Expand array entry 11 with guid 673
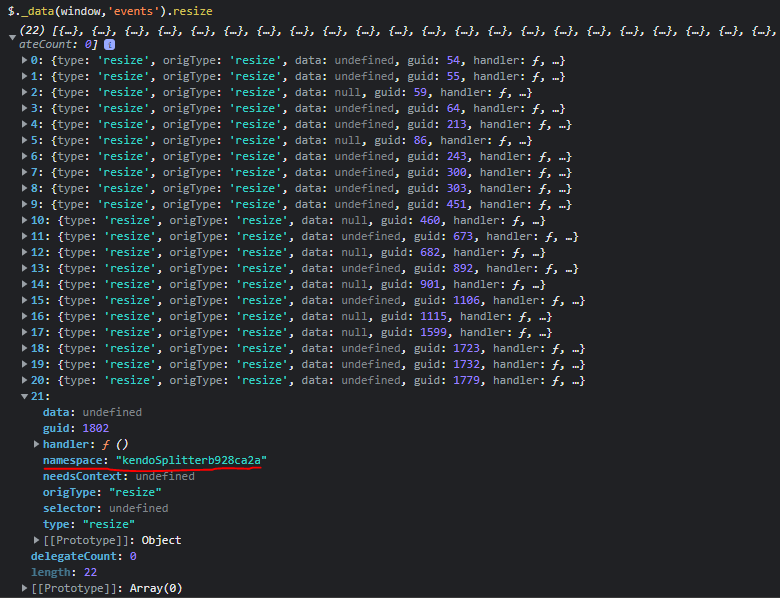The height and width of the screenshot is (598, 780). click(x=24, y=236)
